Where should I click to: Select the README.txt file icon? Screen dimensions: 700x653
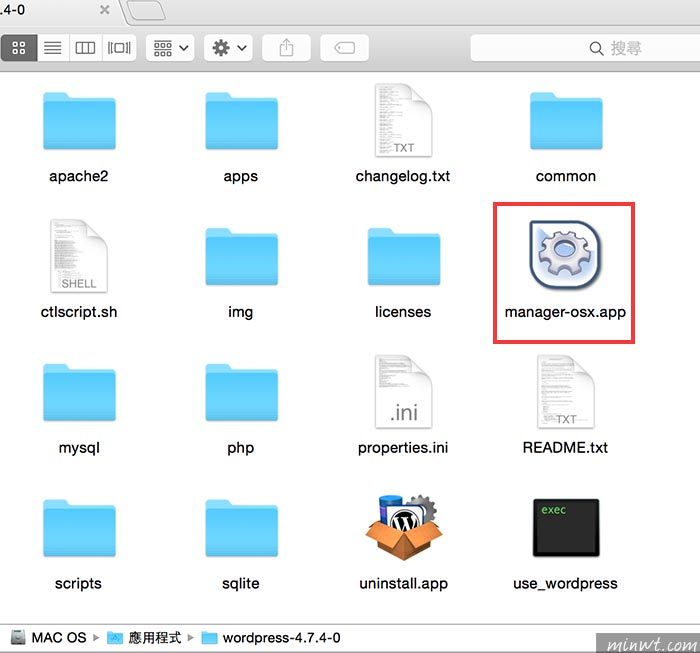pos(566,392)
